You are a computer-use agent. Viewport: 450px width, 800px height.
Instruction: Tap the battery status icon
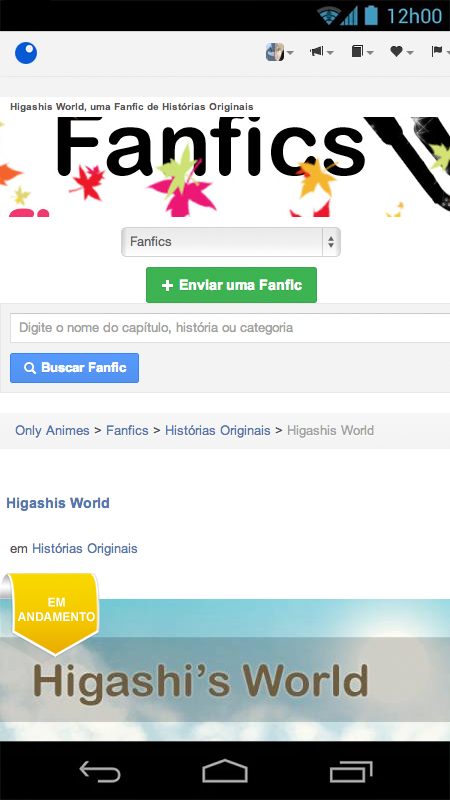pyautogui.click(x=371, y=15)
